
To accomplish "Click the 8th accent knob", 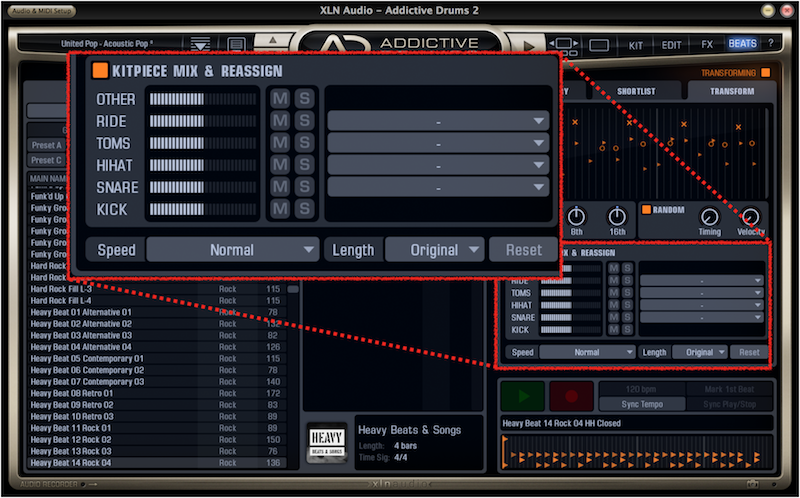I will click(576, 217).
